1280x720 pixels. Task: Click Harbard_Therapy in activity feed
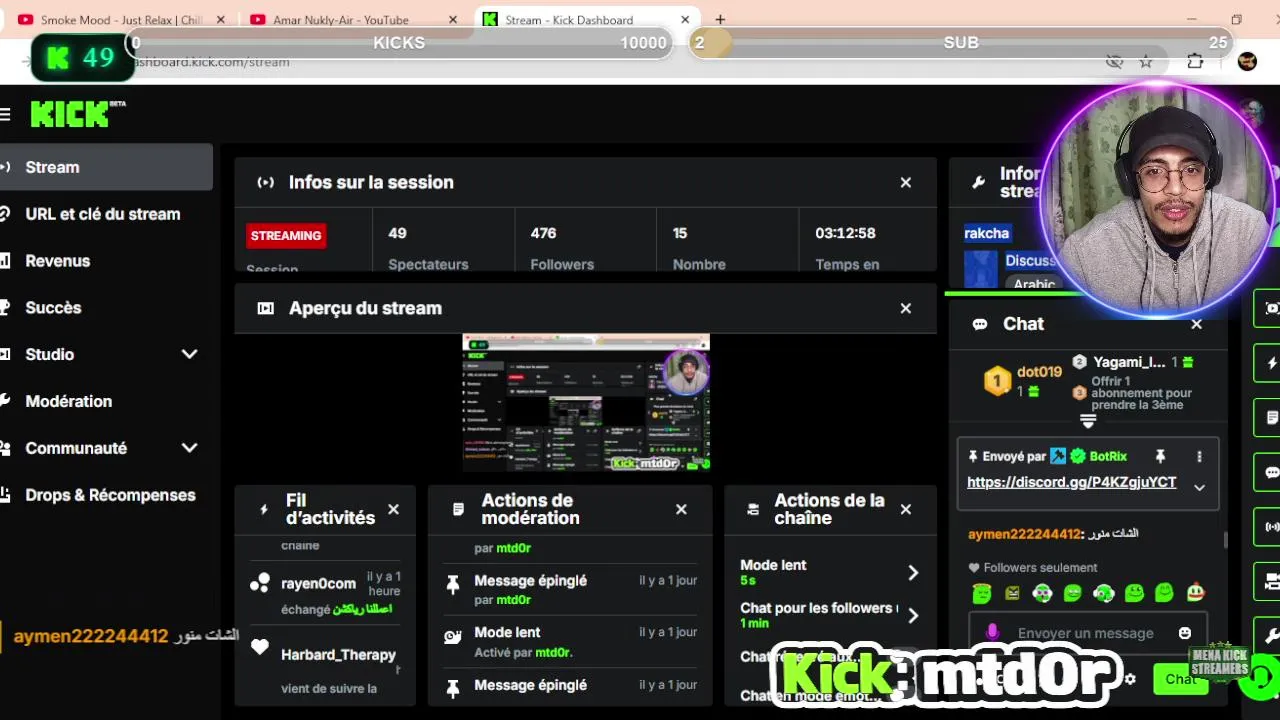click(338, 655)
